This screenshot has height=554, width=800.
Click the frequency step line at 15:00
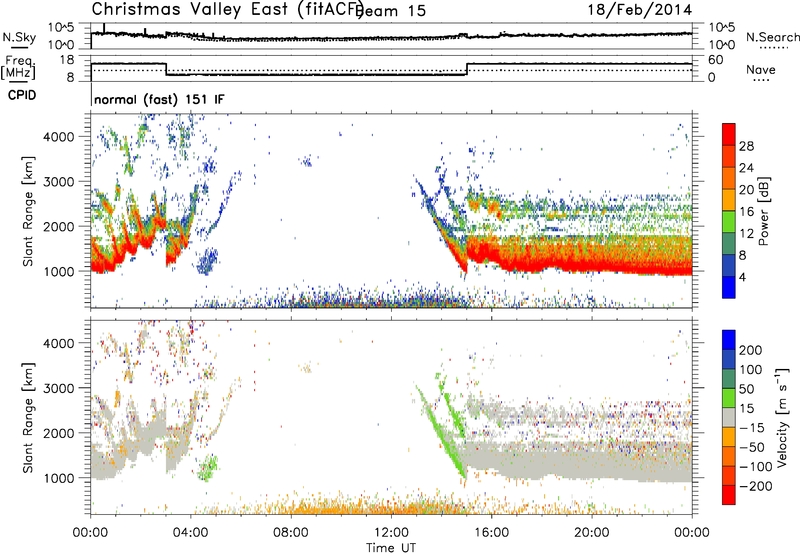467,70
